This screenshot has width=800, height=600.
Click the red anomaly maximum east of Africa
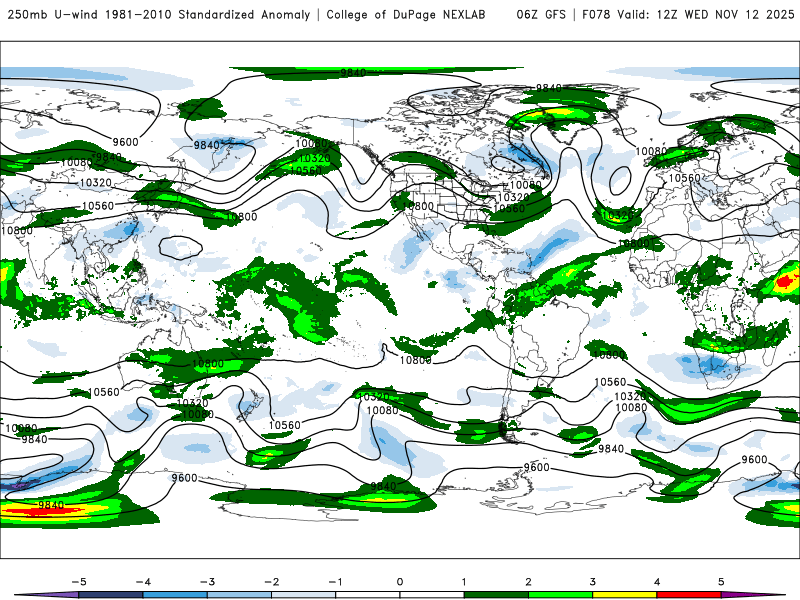(786, 281)
